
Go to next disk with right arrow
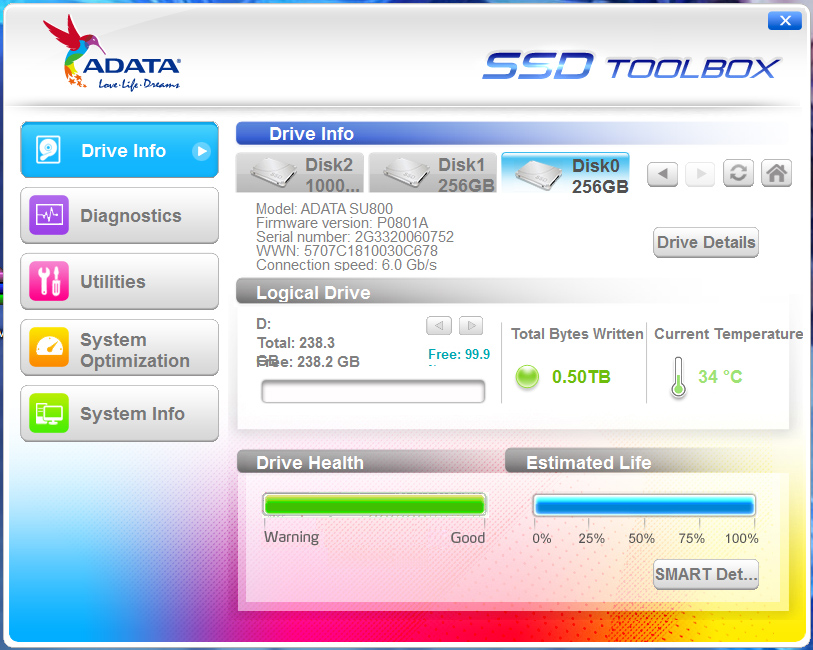pos(700,174)
